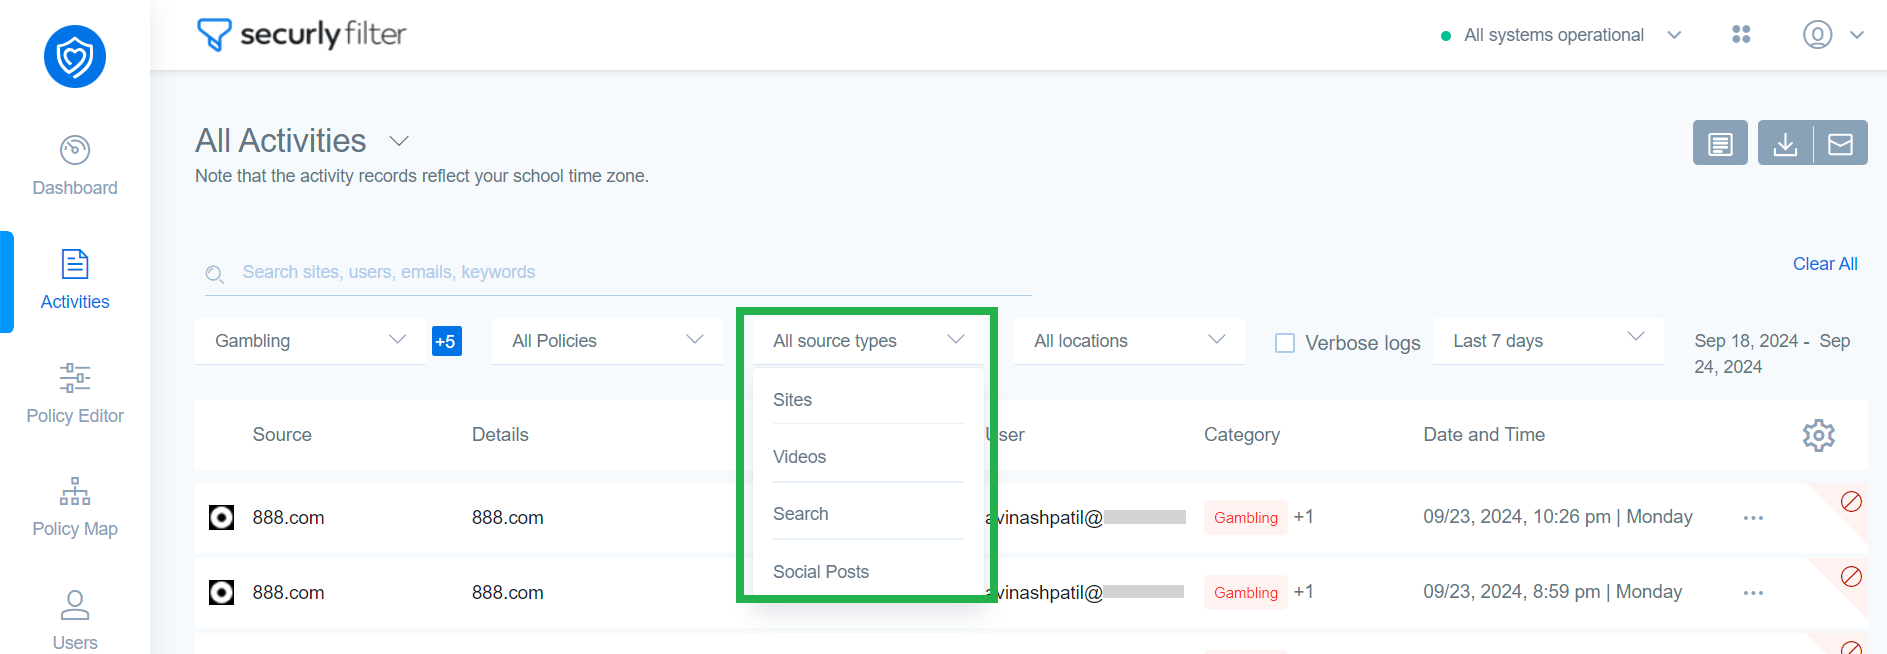Open the list view report icon

[1720, 143]
